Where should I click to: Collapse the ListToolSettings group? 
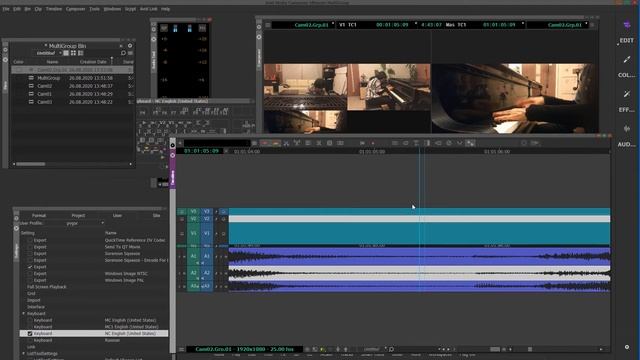23,353
